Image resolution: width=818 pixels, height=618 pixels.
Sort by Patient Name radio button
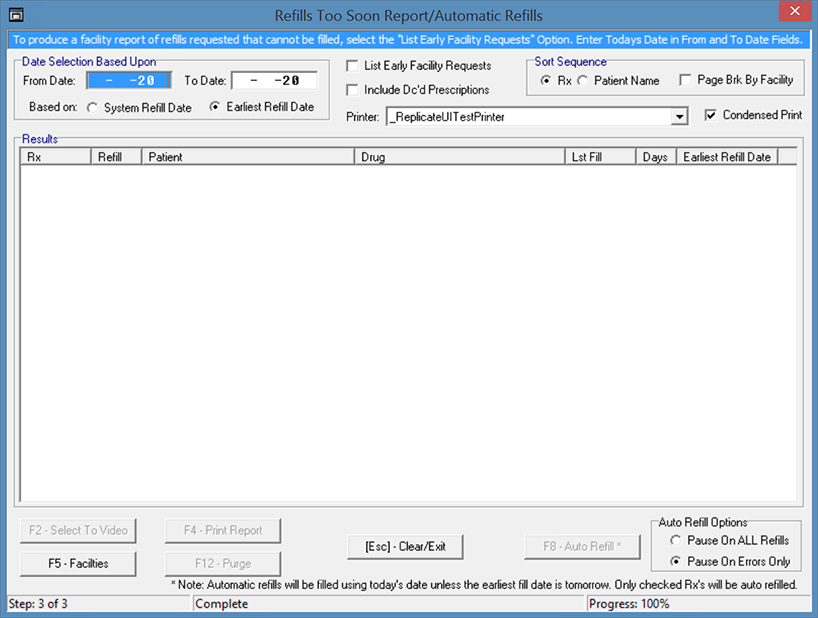coord(583,80)
